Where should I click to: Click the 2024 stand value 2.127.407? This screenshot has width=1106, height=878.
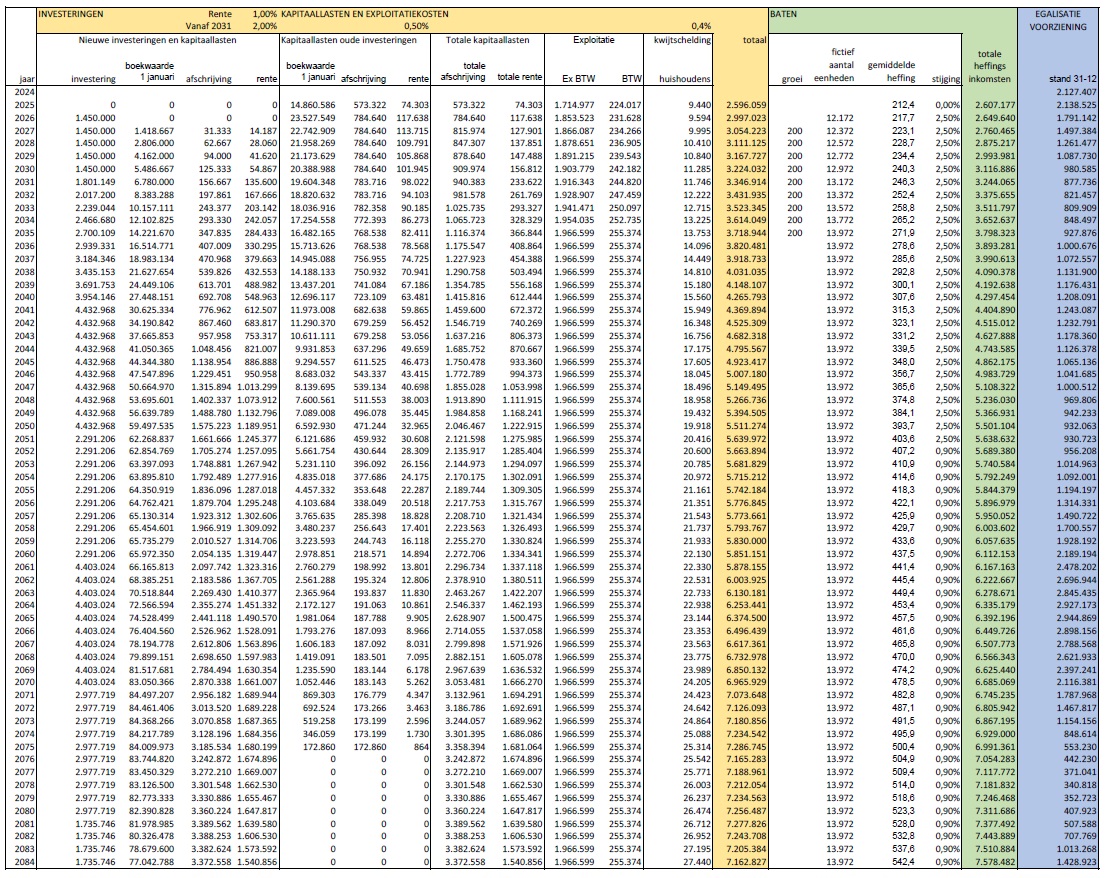pos(1077,92)
